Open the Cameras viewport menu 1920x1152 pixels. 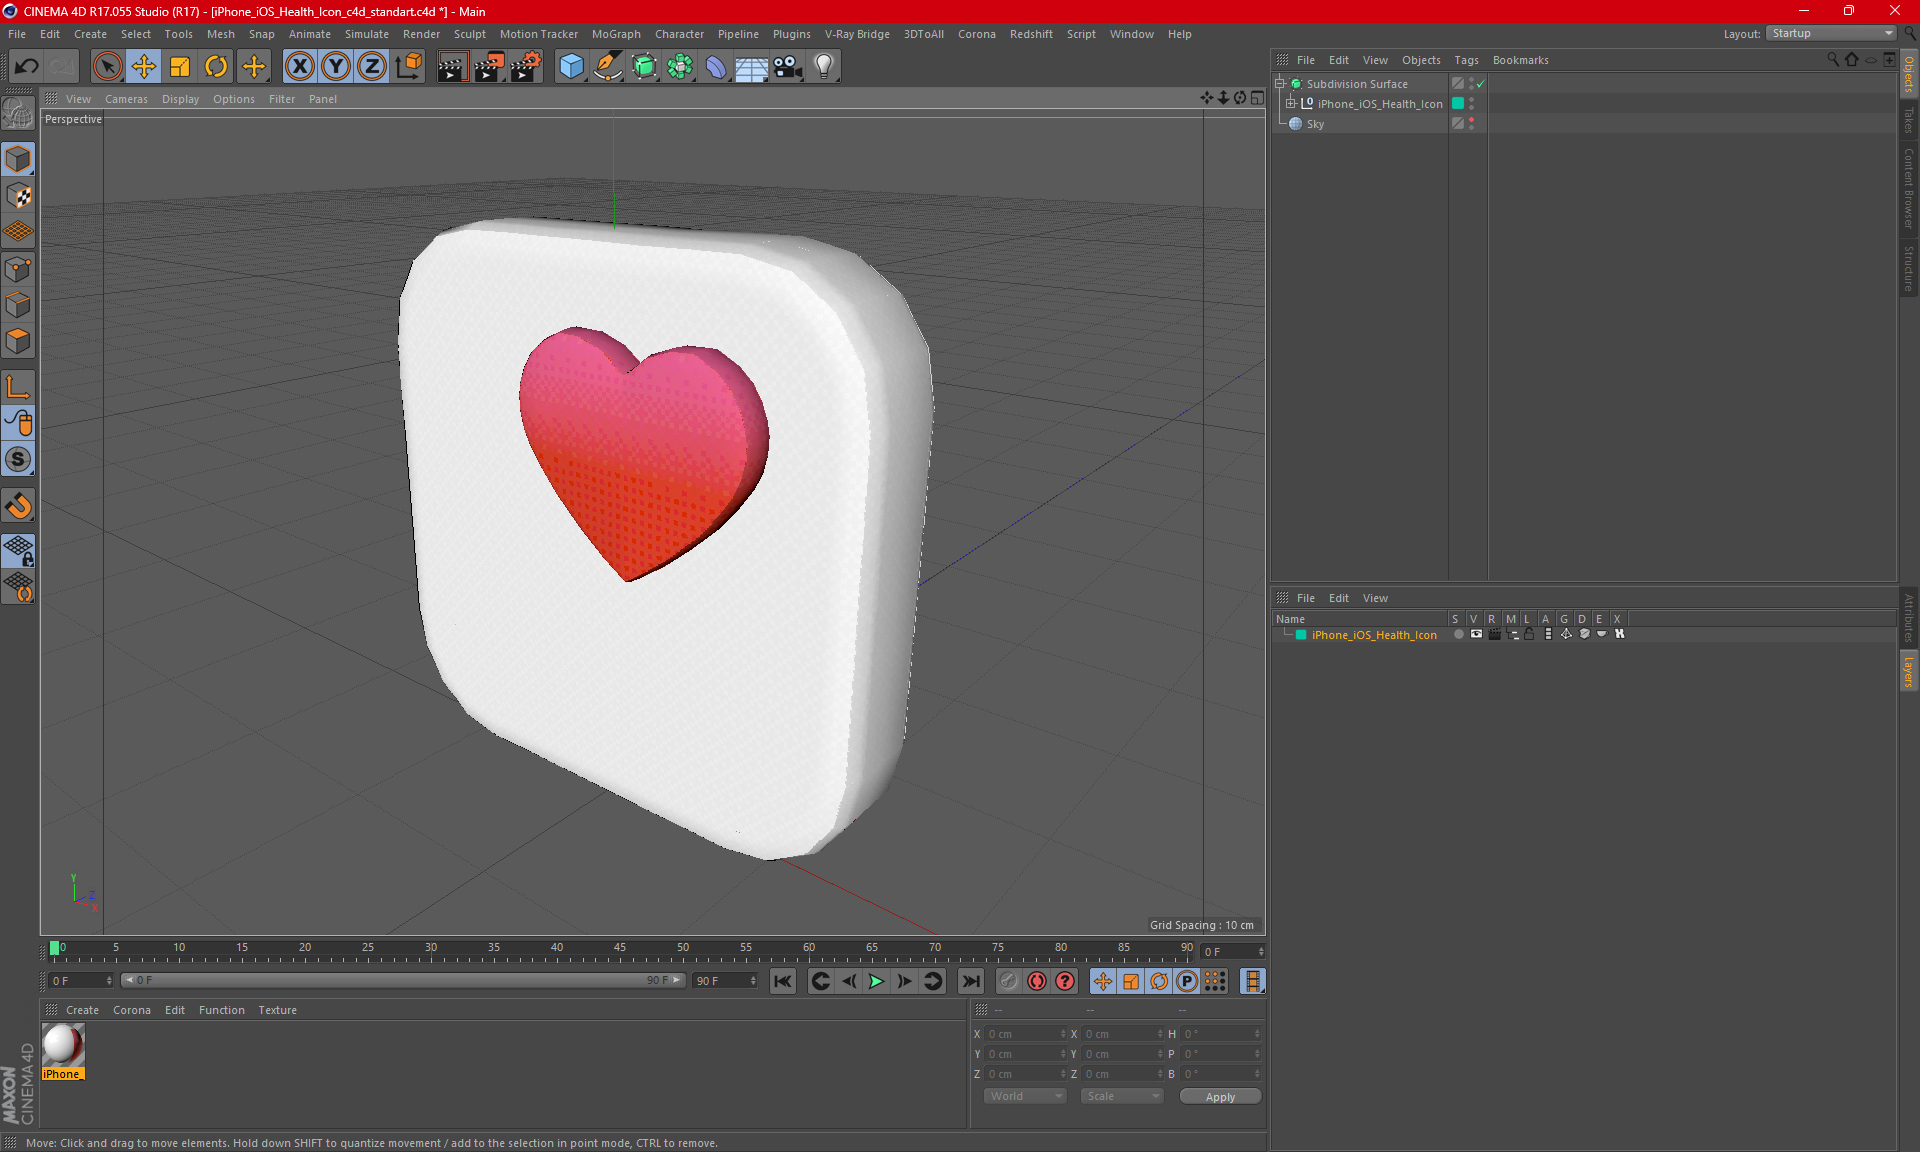pos(126,99)
